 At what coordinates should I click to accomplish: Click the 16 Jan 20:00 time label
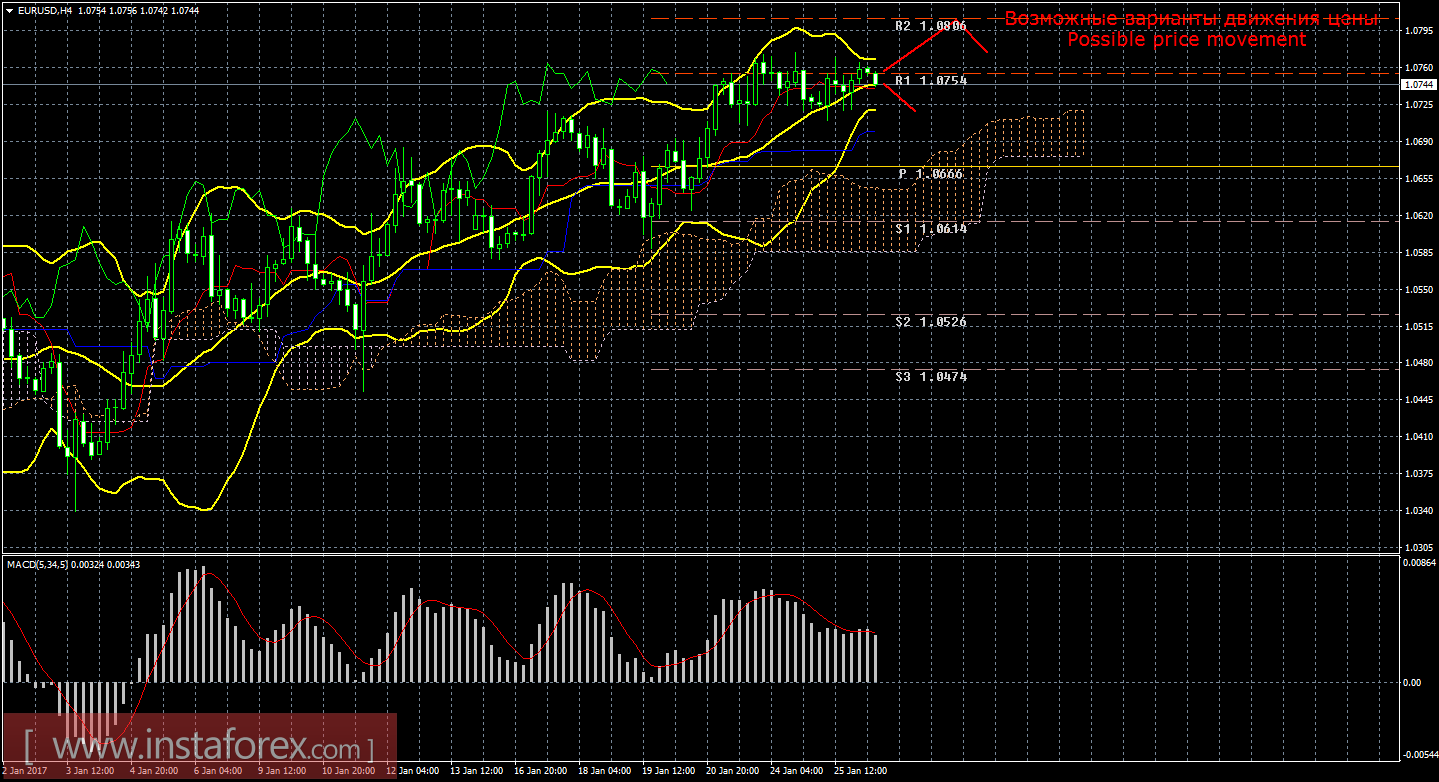(540, 771)
